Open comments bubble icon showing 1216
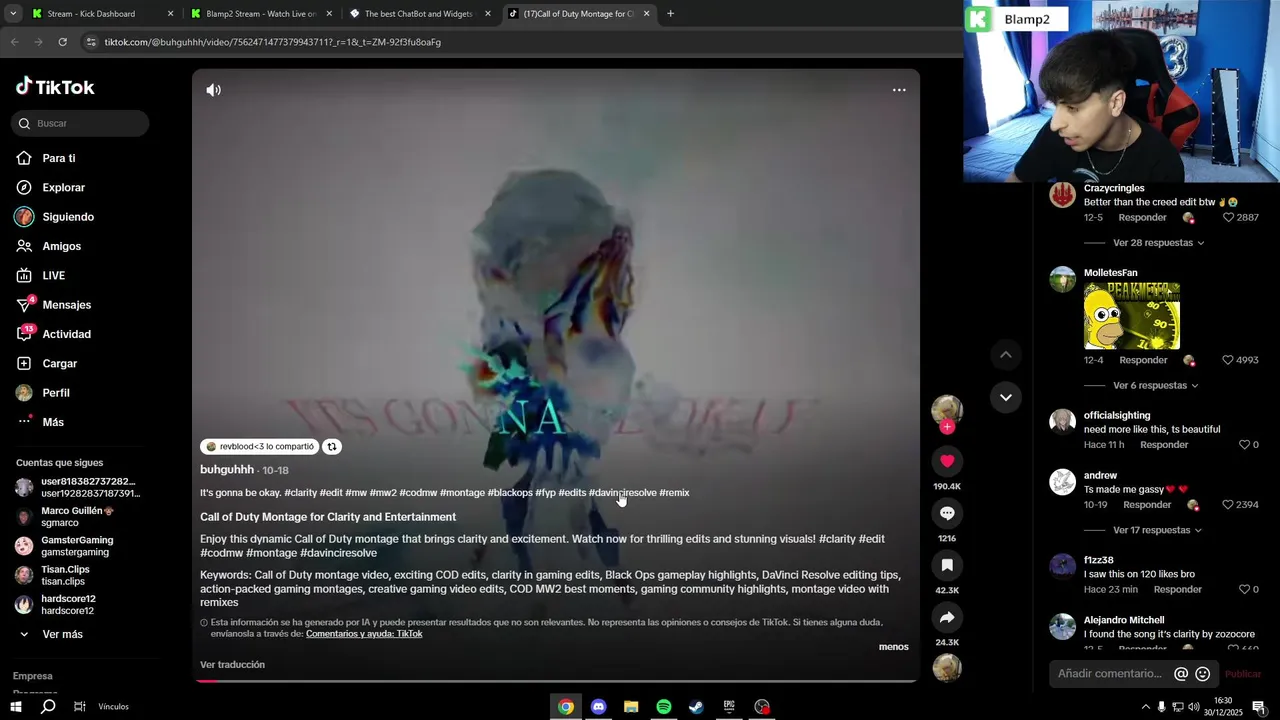This screenshot has width=1280, height=720. pos(947,513)
